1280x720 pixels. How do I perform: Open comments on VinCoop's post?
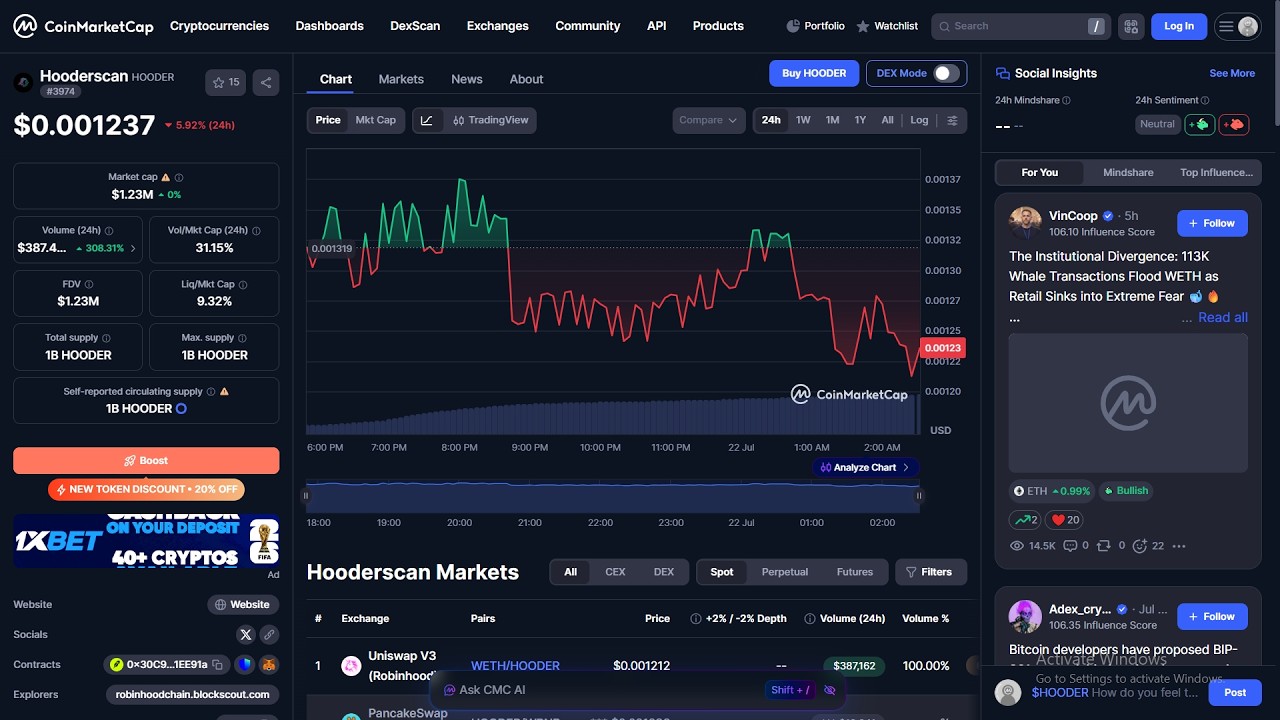[x=1076, y=546]
